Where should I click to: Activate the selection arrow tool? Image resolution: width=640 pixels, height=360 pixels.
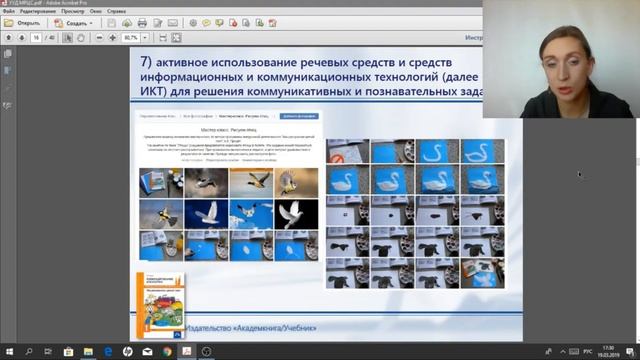pos(67,38)
